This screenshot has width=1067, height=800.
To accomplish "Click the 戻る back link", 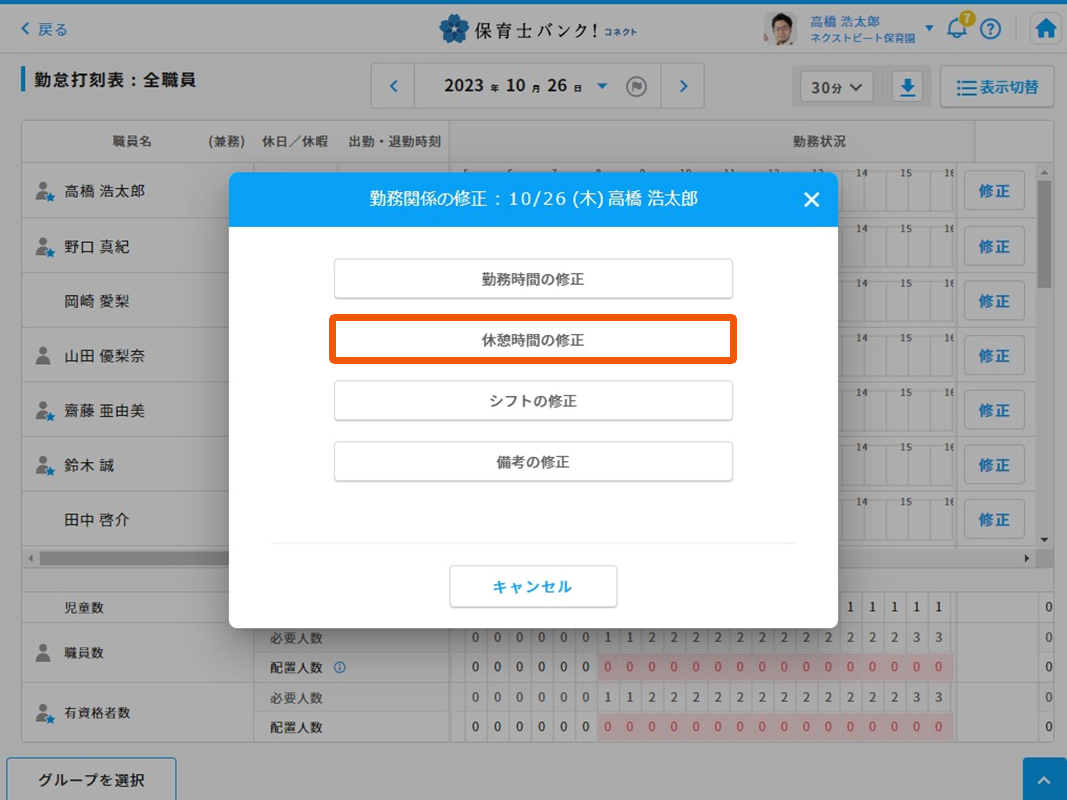I will click(x=45, y=29).
